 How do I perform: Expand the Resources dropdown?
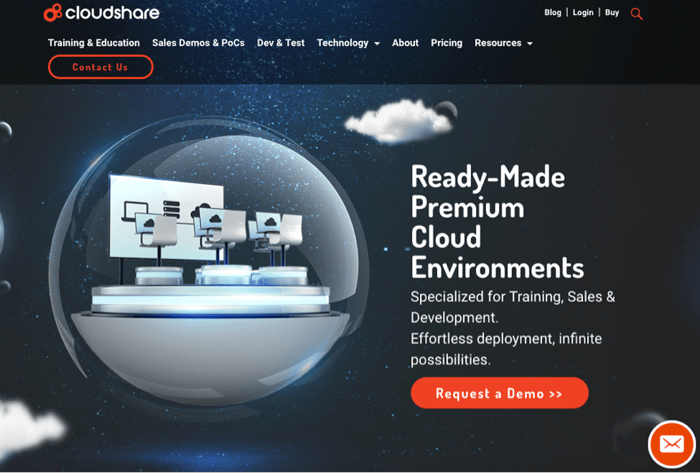(x=503, y=43)
